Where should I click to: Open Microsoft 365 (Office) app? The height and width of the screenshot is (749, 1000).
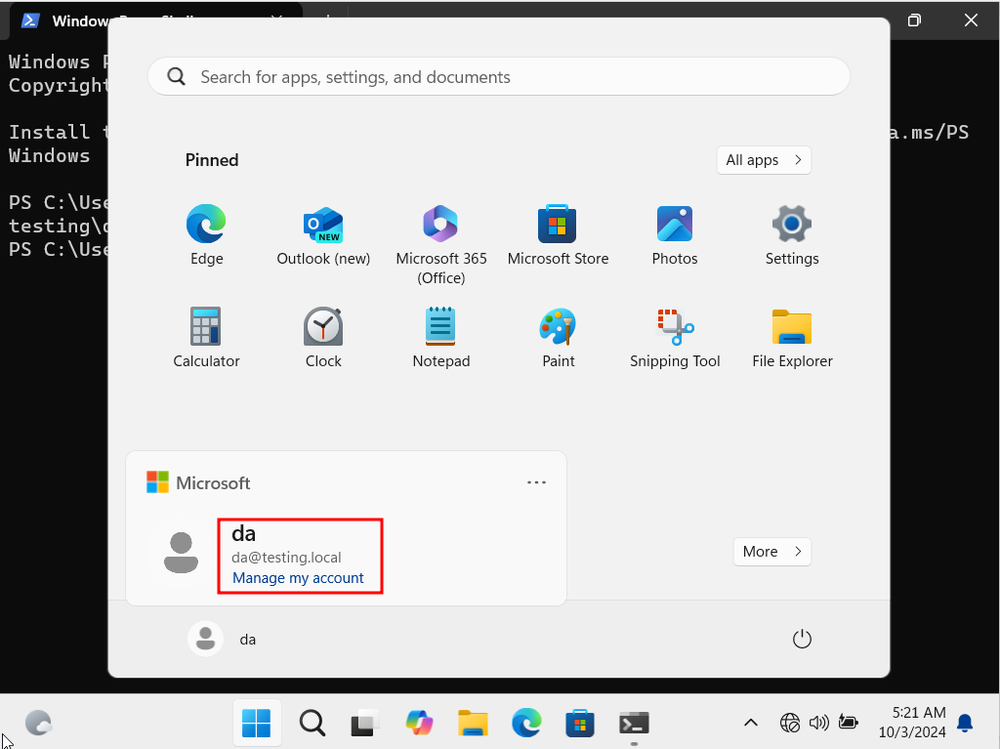441,244
